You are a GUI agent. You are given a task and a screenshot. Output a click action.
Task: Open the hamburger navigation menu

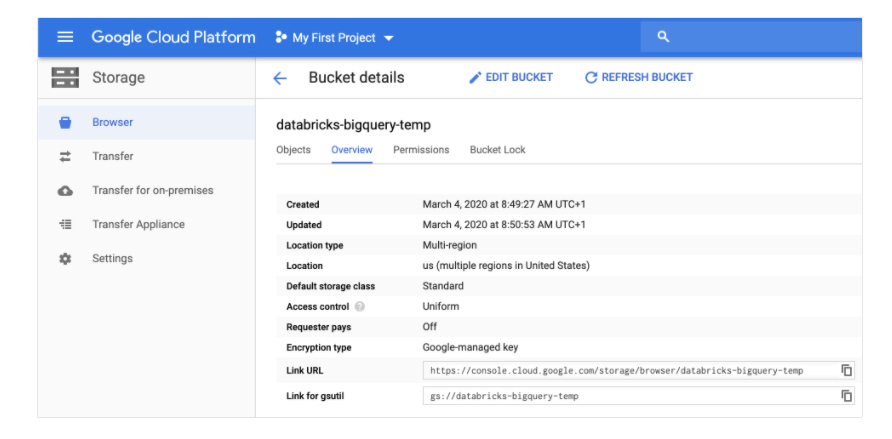click(65, 38)
